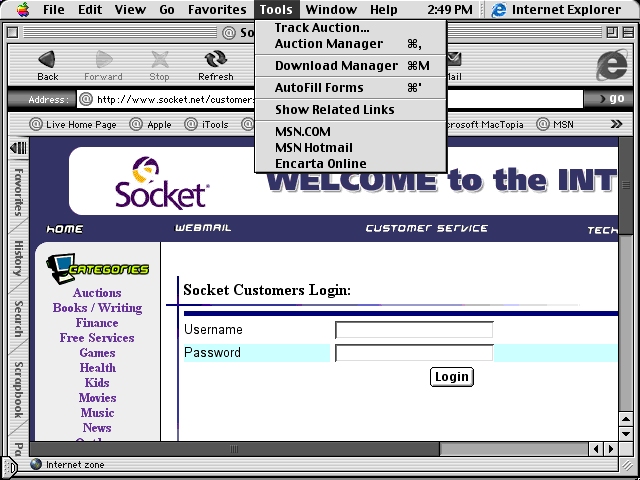Open the Games category link
The height and width of the screenshot is (480, 640).
point(97,353)
